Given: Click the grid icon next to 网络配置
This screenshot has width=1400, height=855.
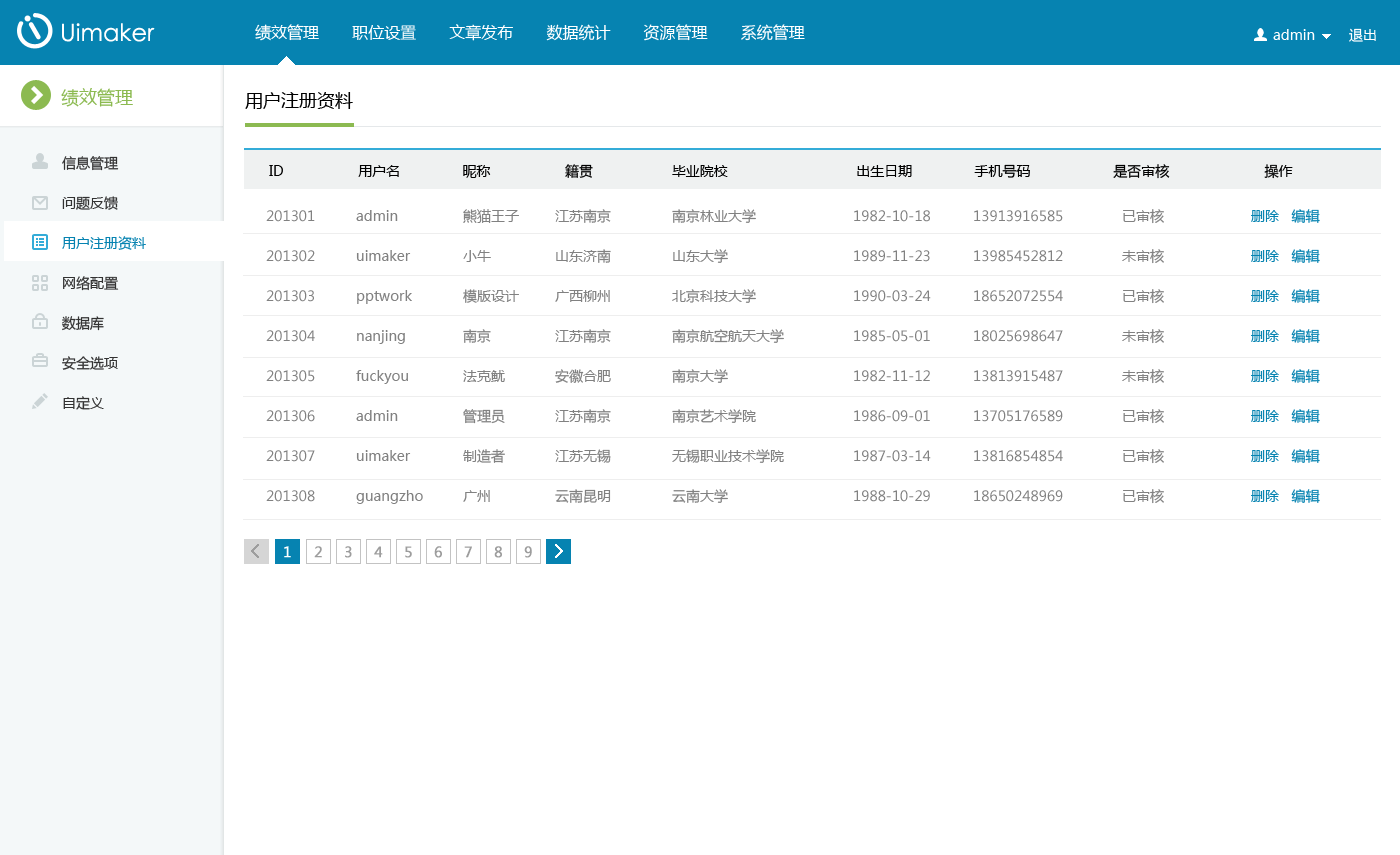Looking at the screenshot, I should pos(40,283).
